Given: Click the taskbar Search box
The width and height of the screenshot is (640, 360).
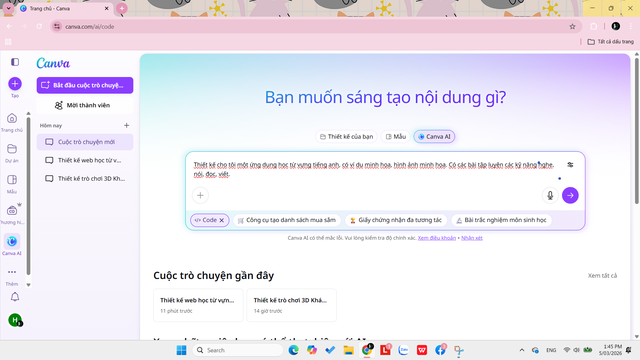Looking at the screenshot, I should tap(238, 350).
